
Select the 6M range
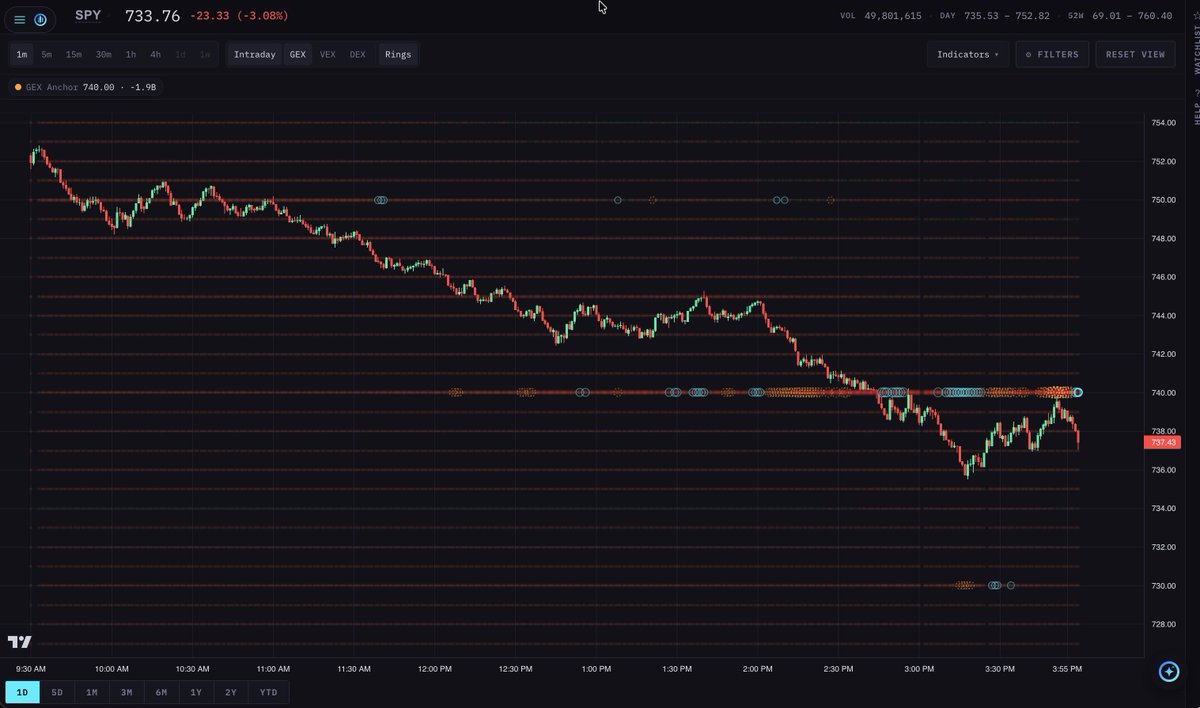click(161, 692)
